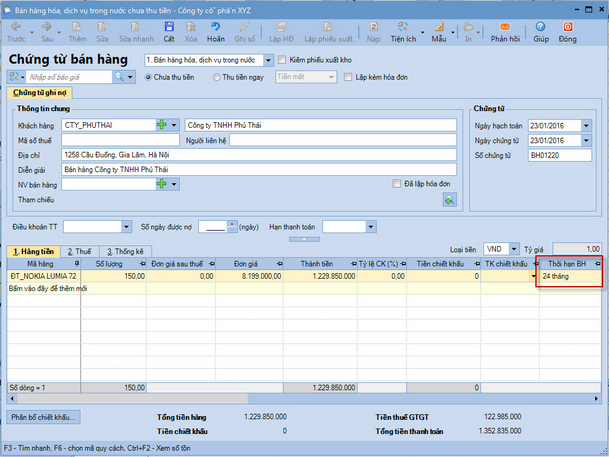Check Lập kèm hóa đơn
Viewport: 609px width, 457px height.
click(x=348, y=77)
